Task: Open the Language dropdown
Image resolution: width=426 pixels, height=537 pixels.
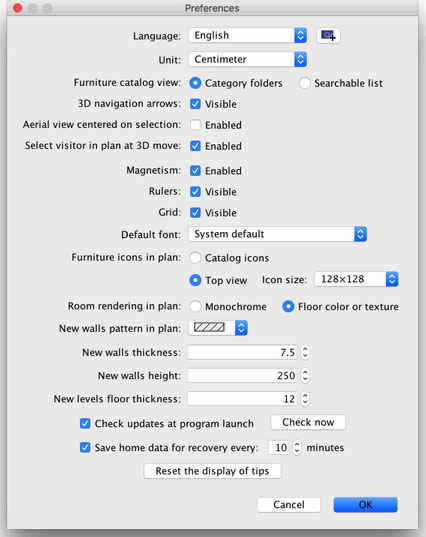Action: (248, 35)
